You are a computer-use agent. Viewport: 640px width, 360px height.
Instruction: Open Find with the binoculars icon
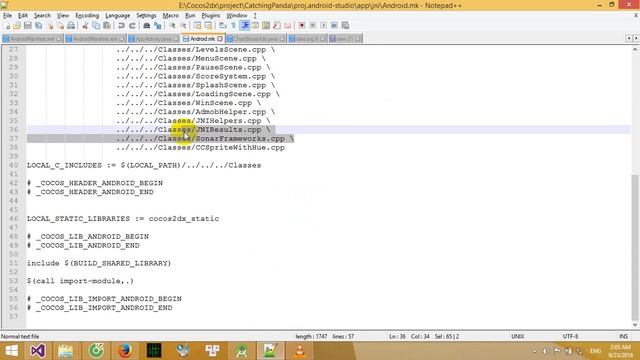tap(147, 26)
